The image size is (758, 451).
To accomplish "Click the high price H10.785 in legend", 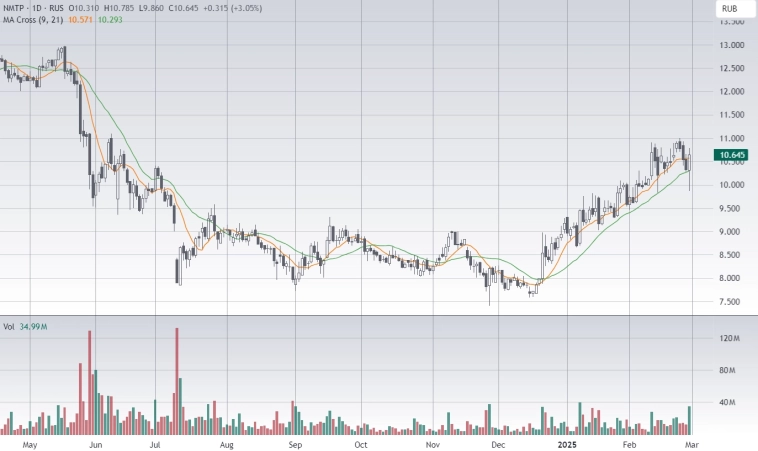I will 119,8.
